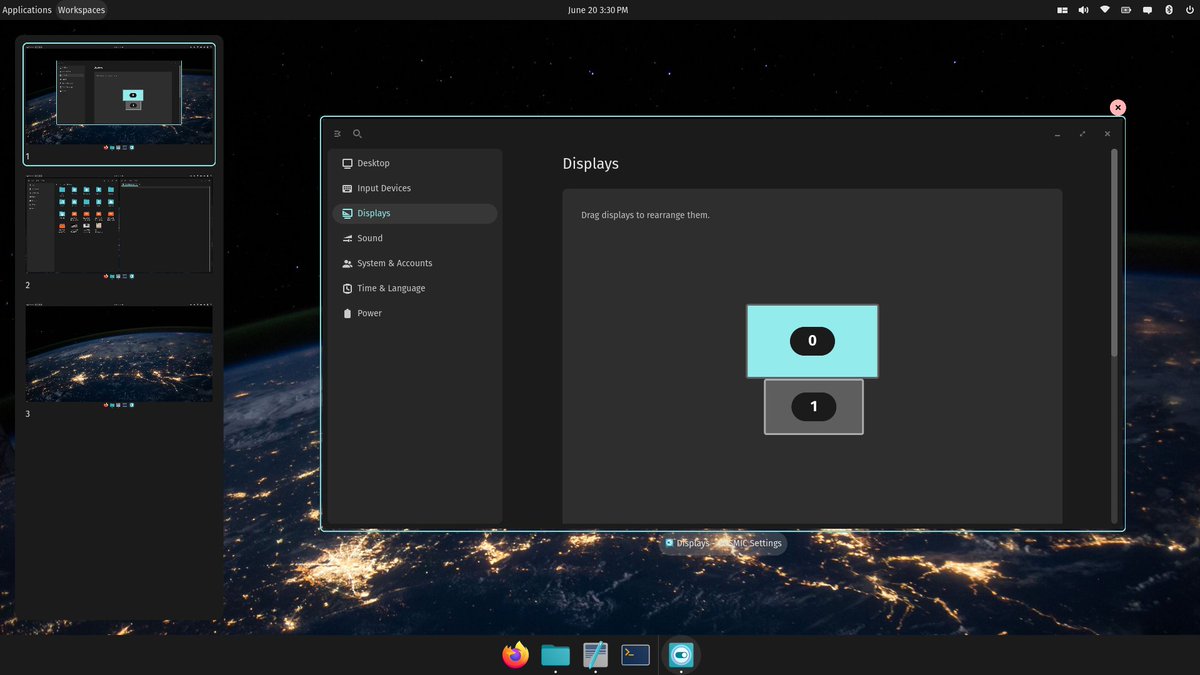Close the window with the pink overlay X
The width and height of the screenshot is (1200, 675).
(1118, 108)
